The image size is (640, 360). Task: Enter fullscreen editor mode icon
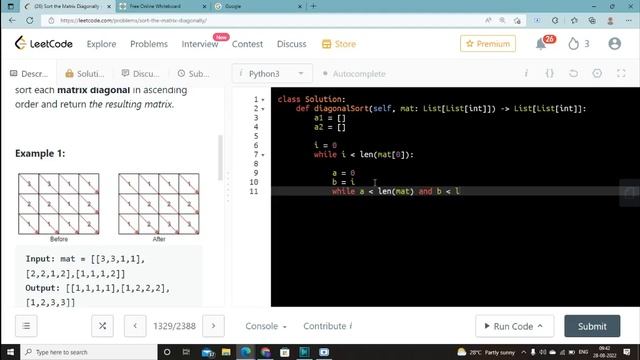[621, 73]
